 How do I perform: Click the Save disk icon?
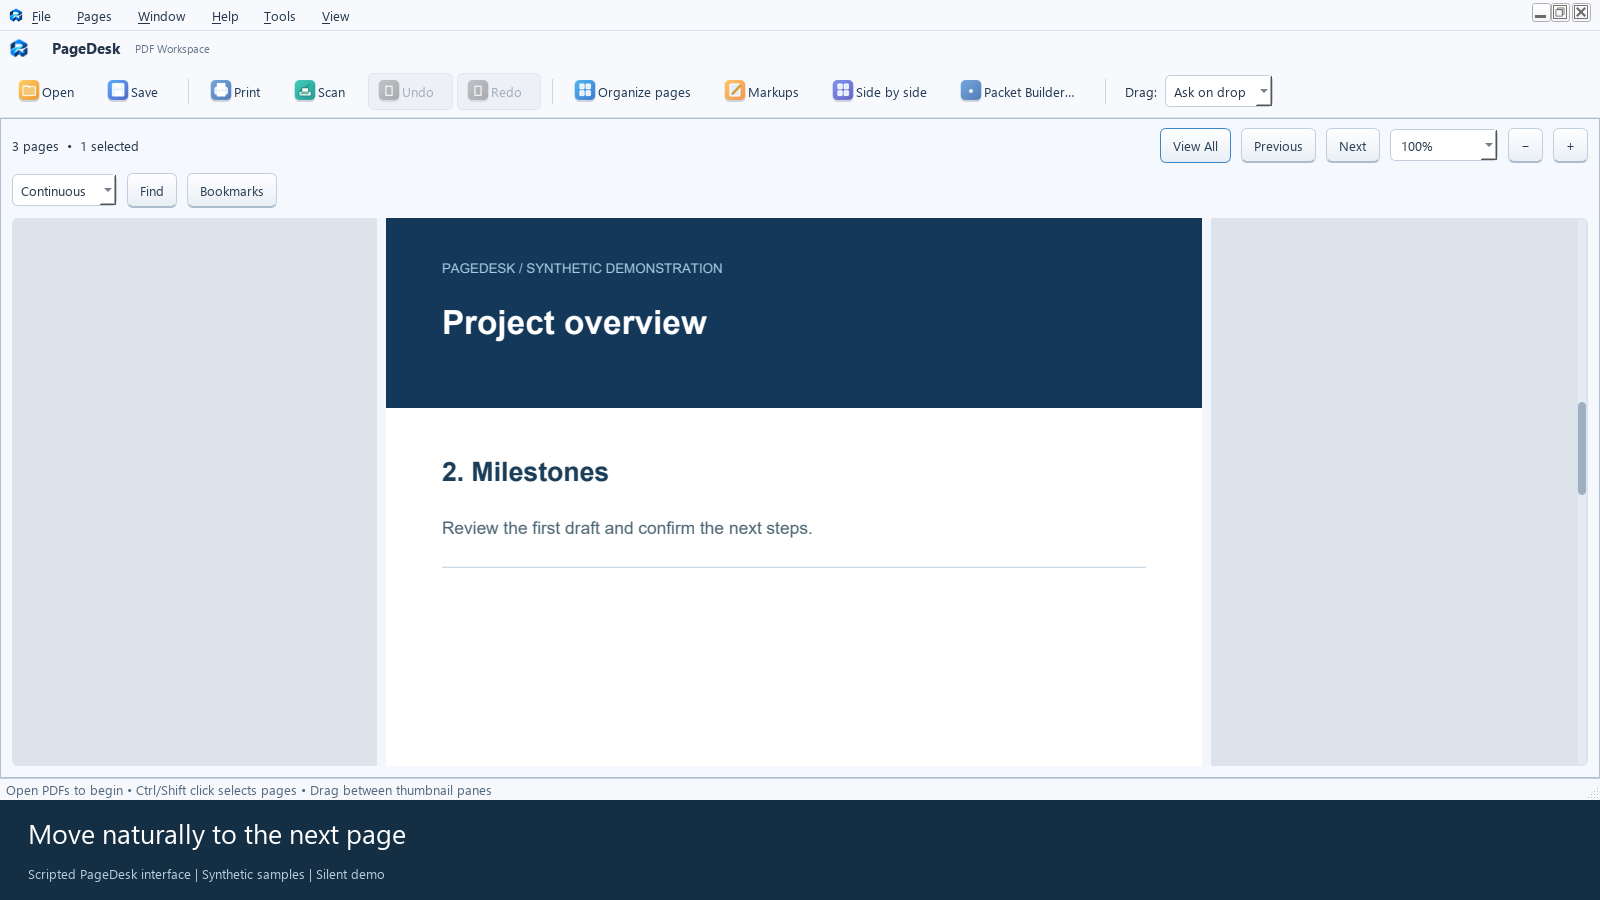click(x=118, y=91)
